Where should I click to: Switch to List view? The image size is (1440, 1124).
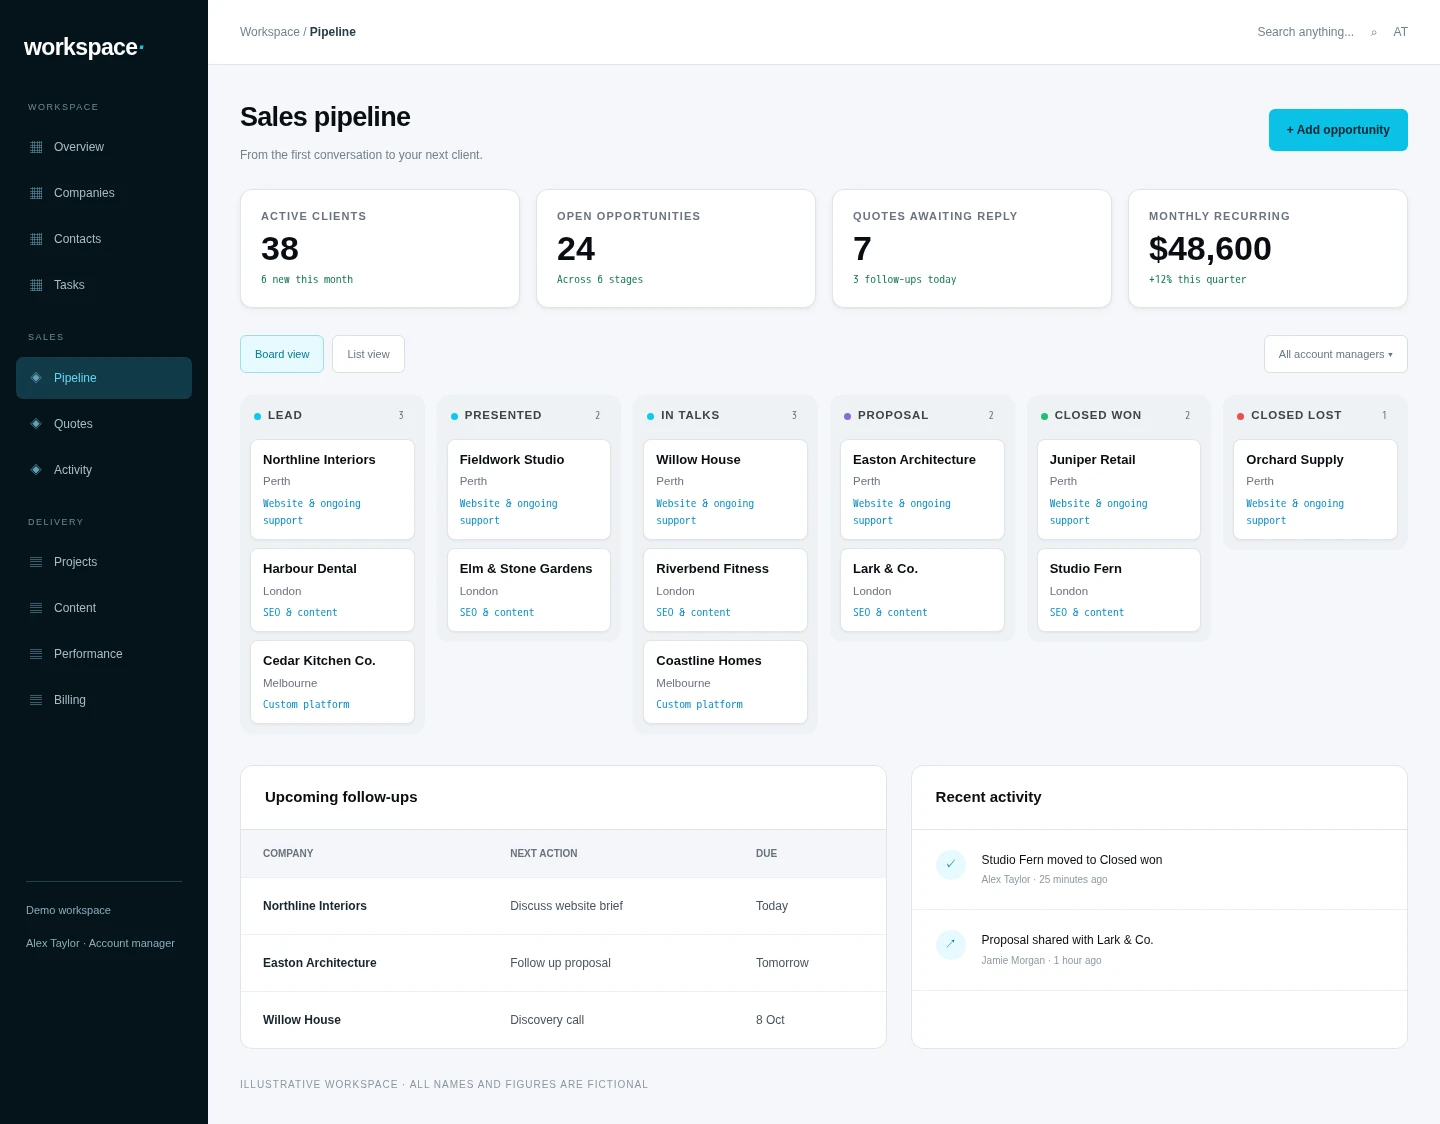coord(368,354)
